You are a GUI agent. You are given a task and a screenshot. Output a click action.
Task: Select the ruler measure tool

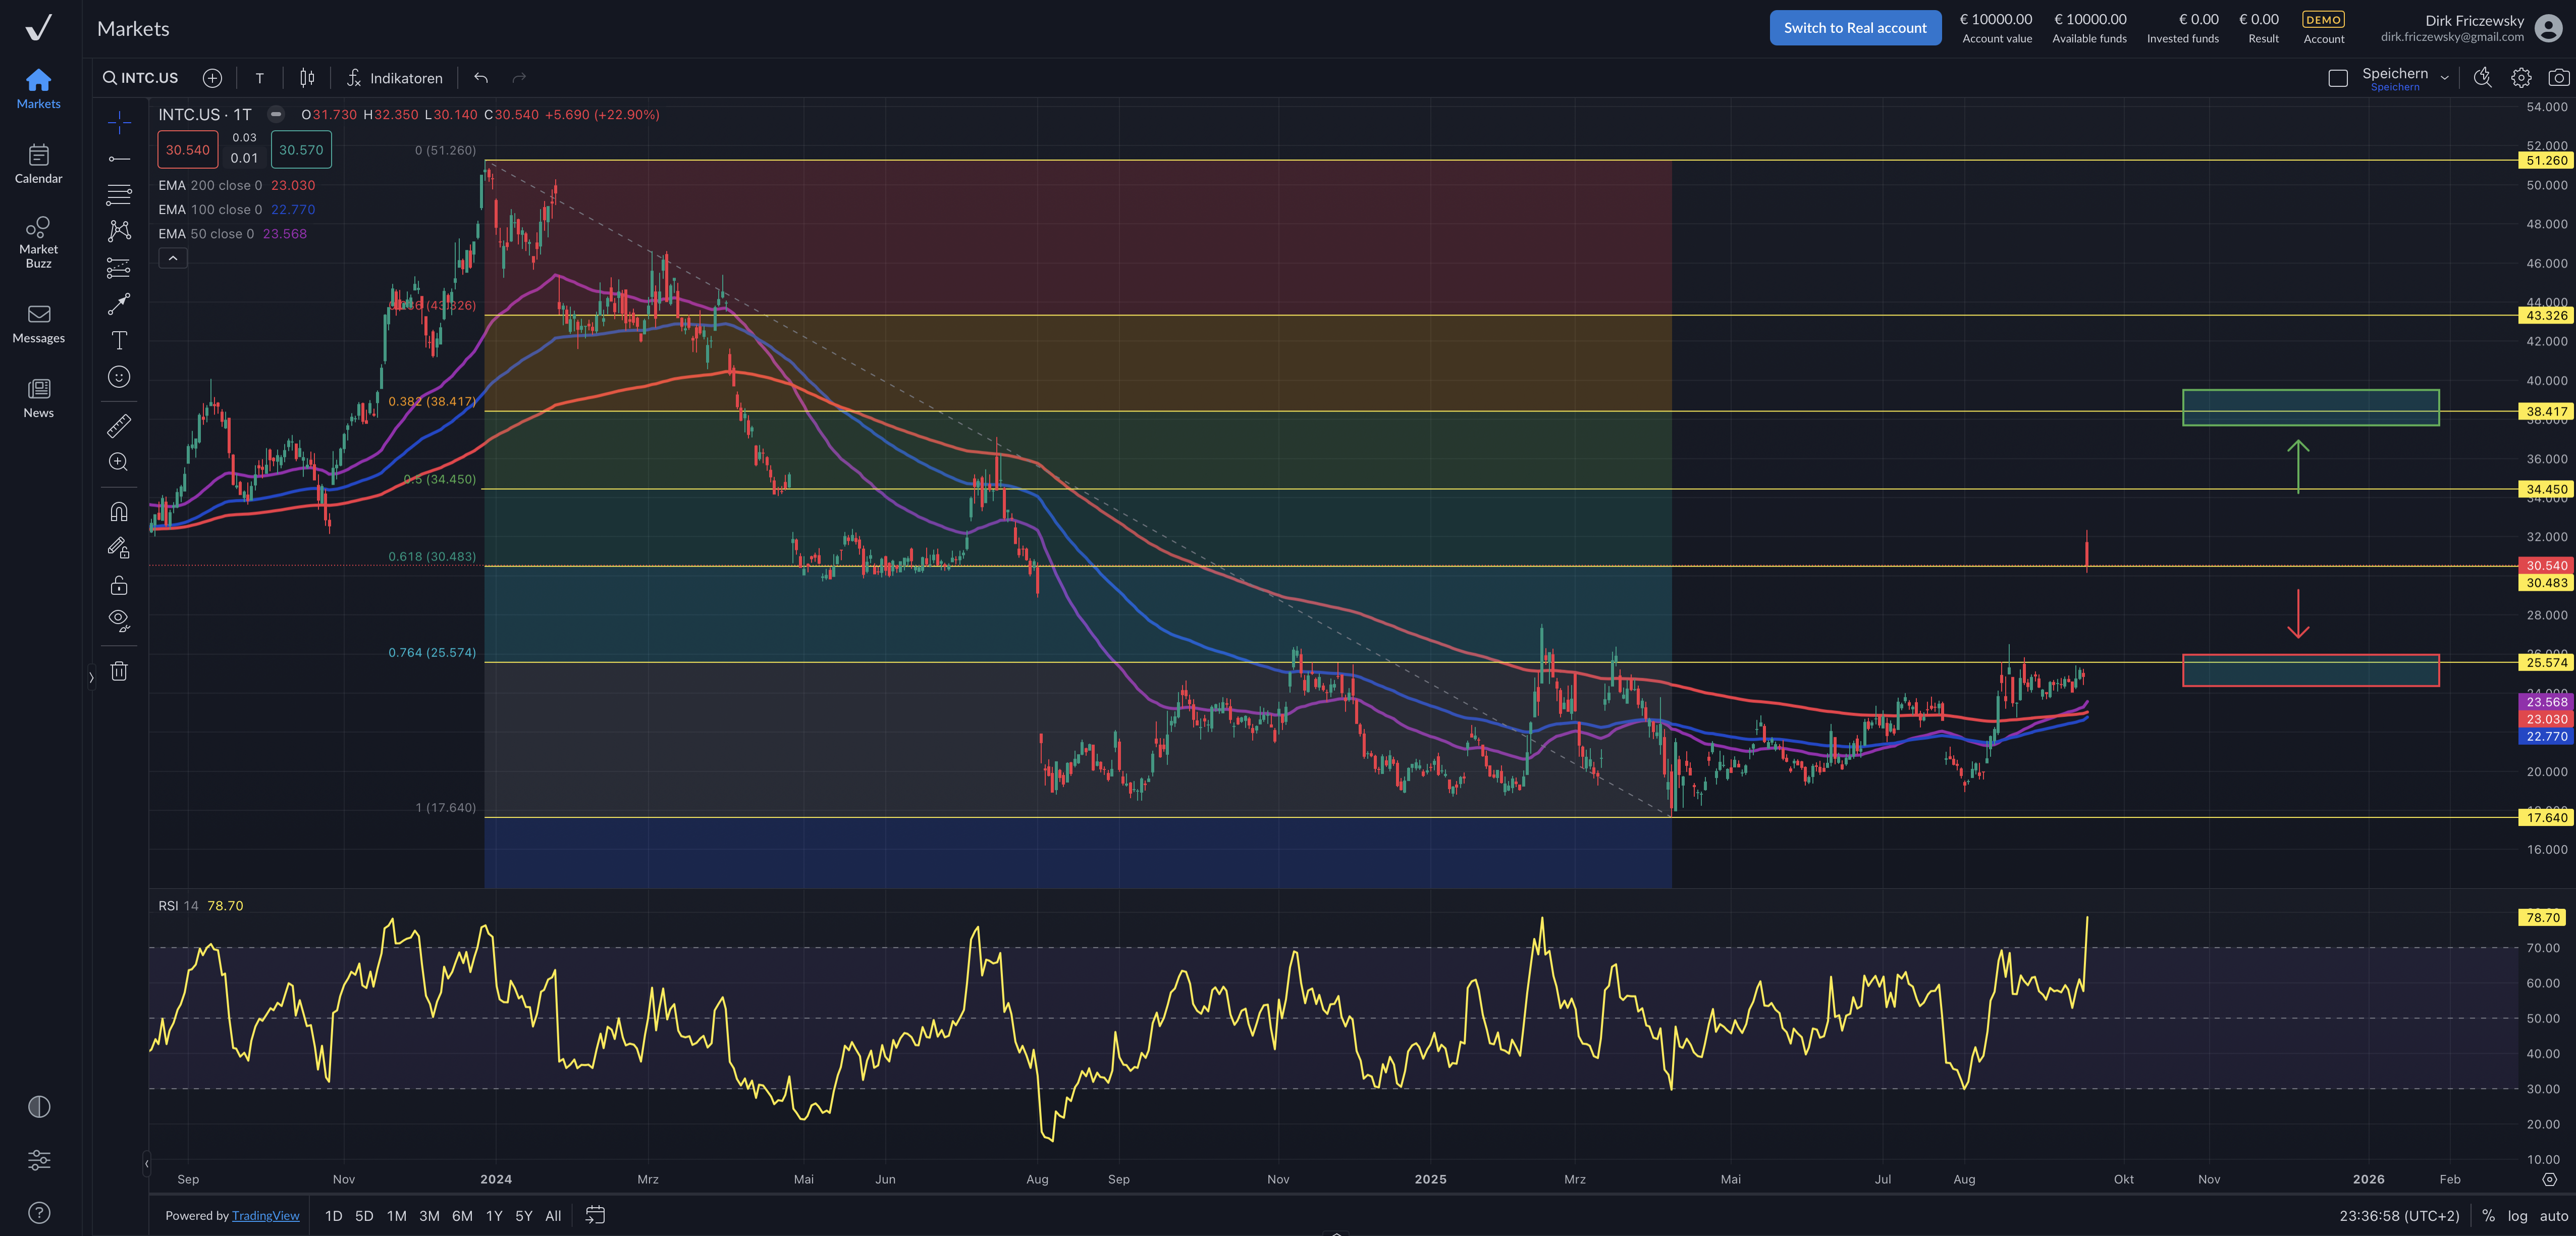point(119,427)
